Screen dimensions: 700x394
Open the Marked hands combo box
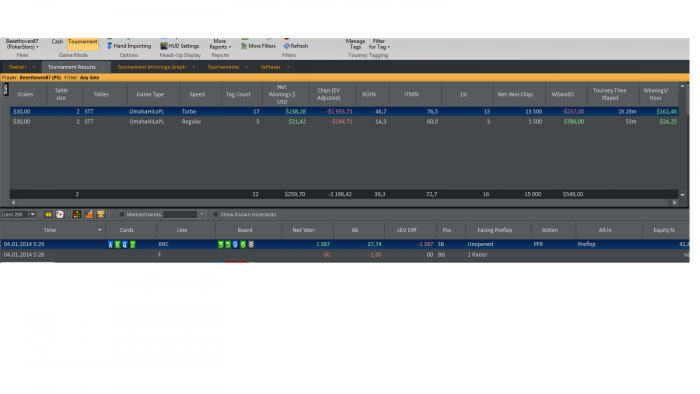(x=202, y=215)
